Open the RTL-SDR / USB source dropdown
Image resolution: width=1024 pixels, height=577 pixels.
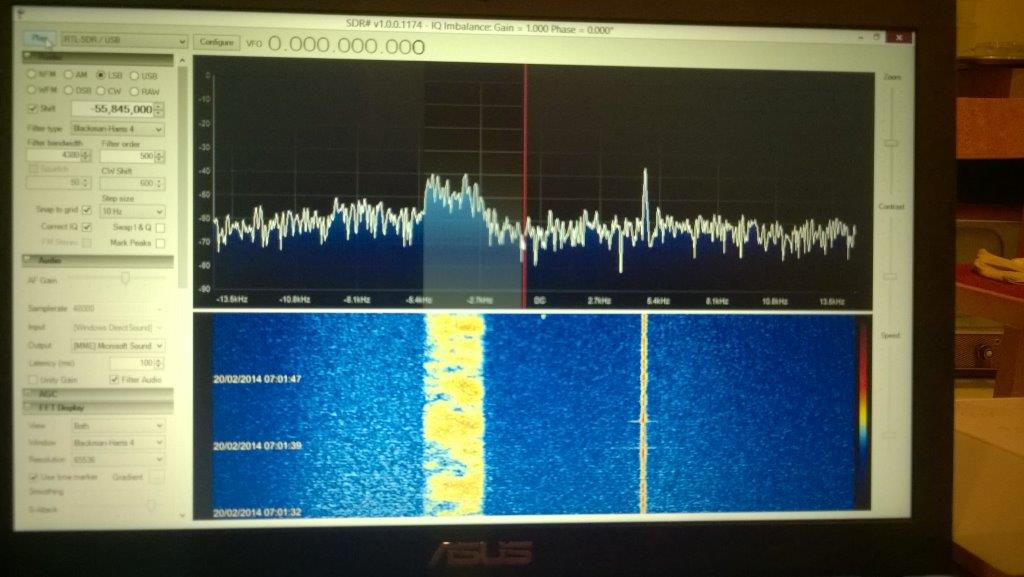[x=124, y=40]
